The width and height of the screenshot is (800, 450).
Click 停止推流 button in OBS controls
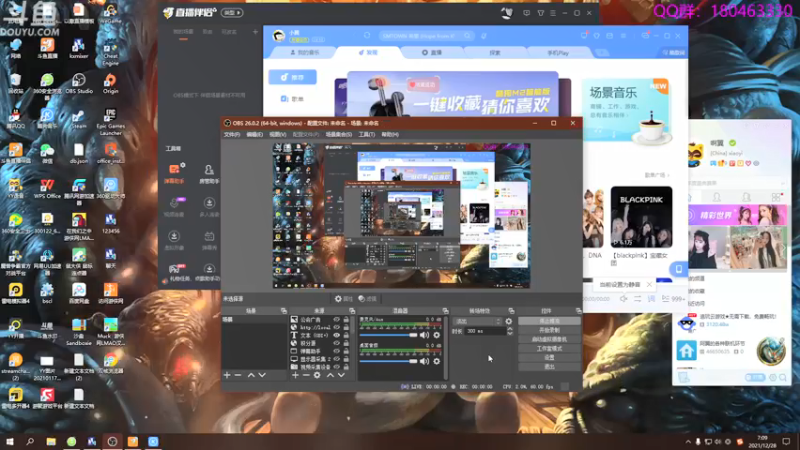point(549,321)
